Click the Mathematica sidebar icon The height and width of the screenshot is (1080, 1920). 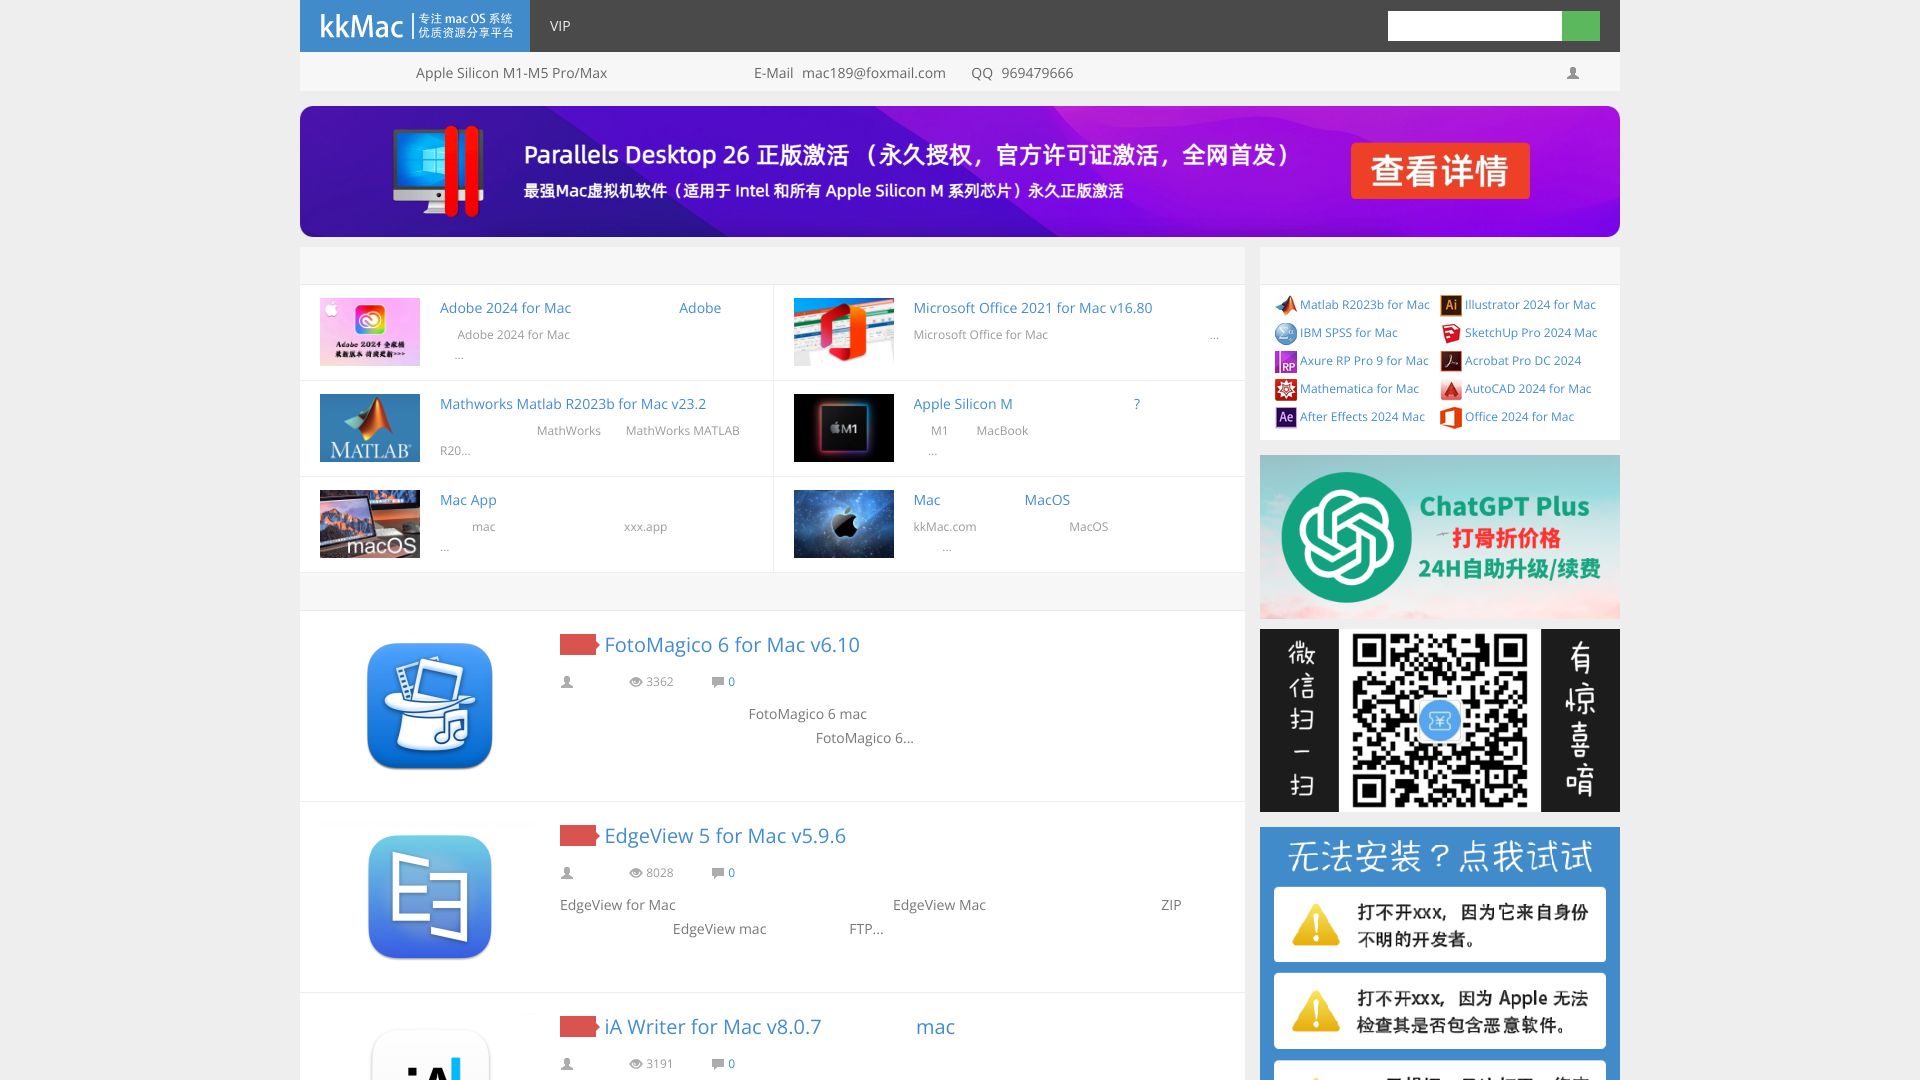point(1286,389)
